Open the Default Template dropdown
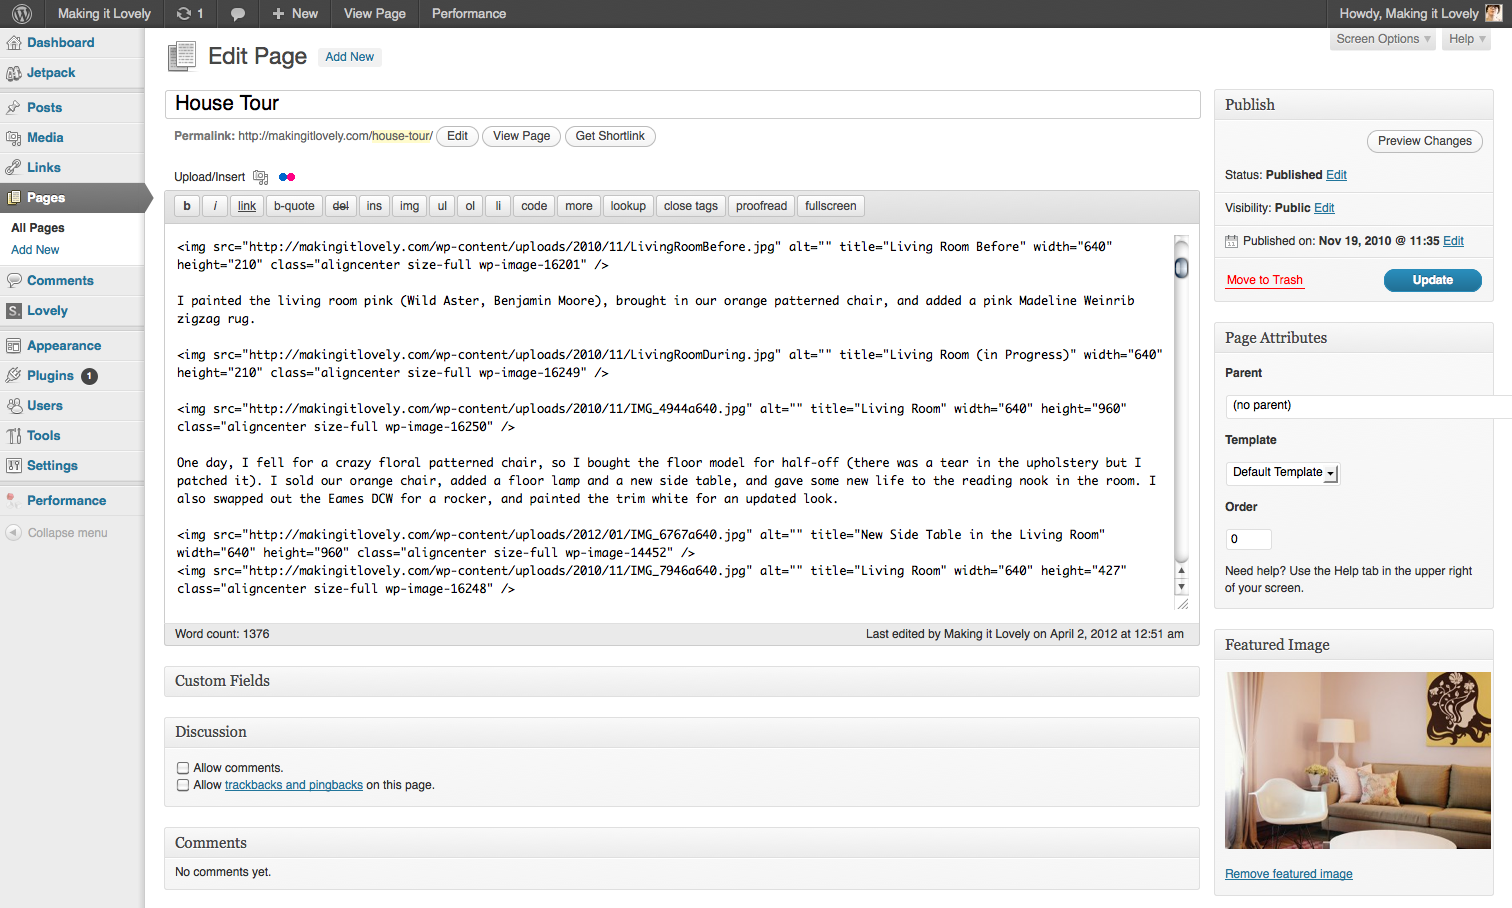1512x908 pixels. (x=1283, y=473)
